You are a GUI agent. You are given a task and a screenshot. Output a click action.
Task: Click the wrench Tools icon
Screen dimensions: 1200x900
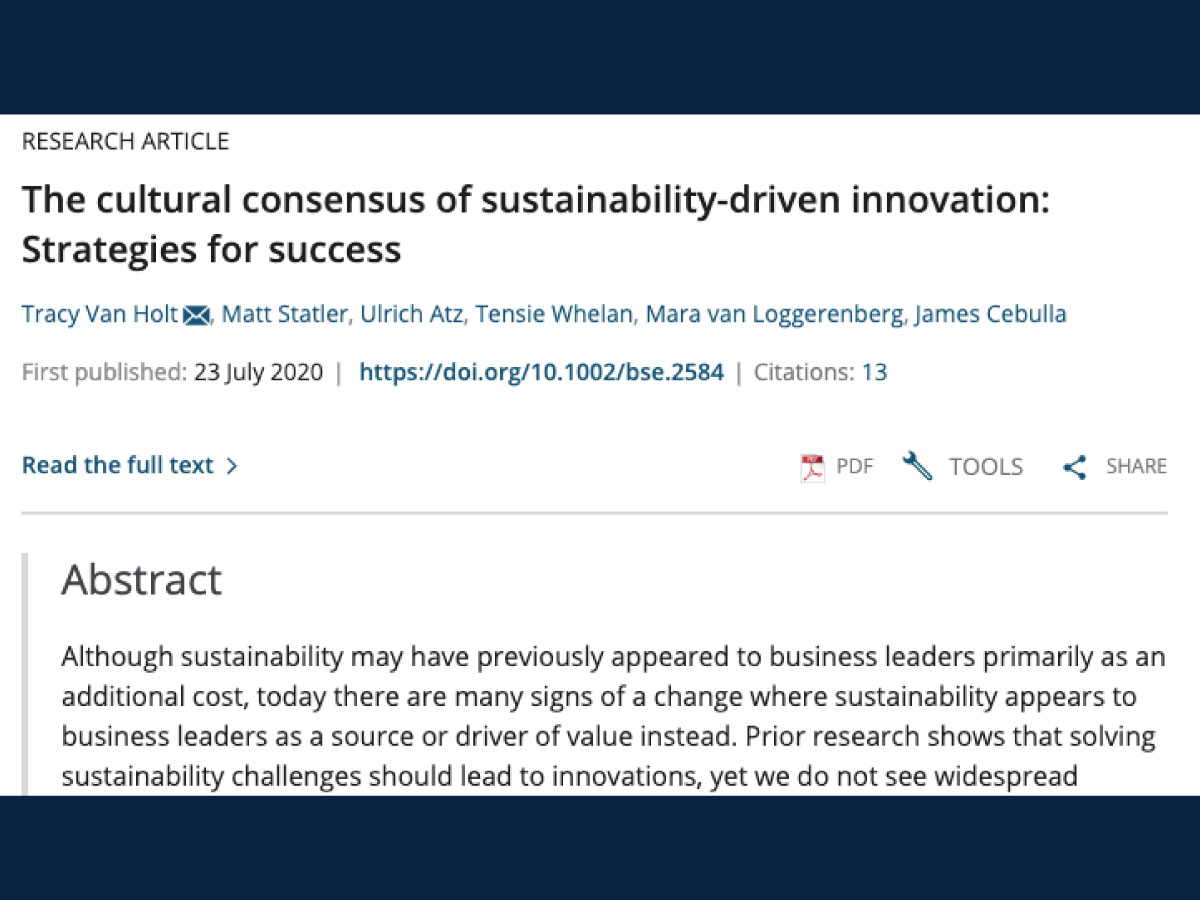[x=917, y=466]
